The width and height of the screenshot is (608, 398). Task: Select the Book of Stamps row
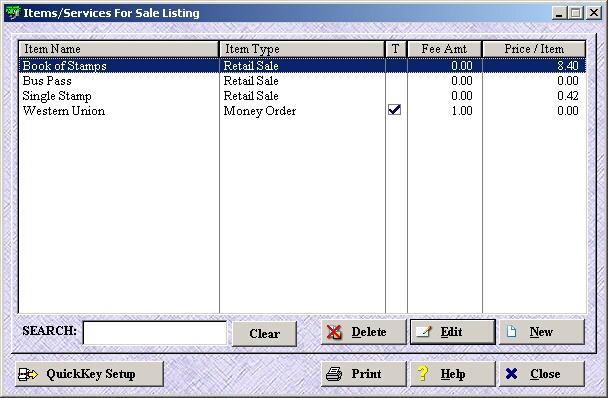pos(302,66)
